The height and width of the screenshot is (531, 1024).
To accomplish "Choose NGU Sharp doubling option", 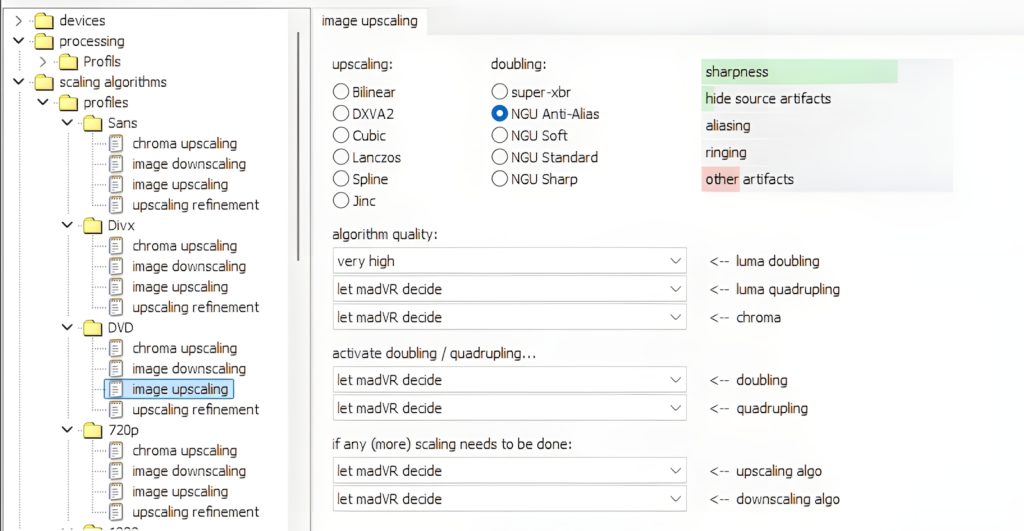I will click(x=500, y=179).
